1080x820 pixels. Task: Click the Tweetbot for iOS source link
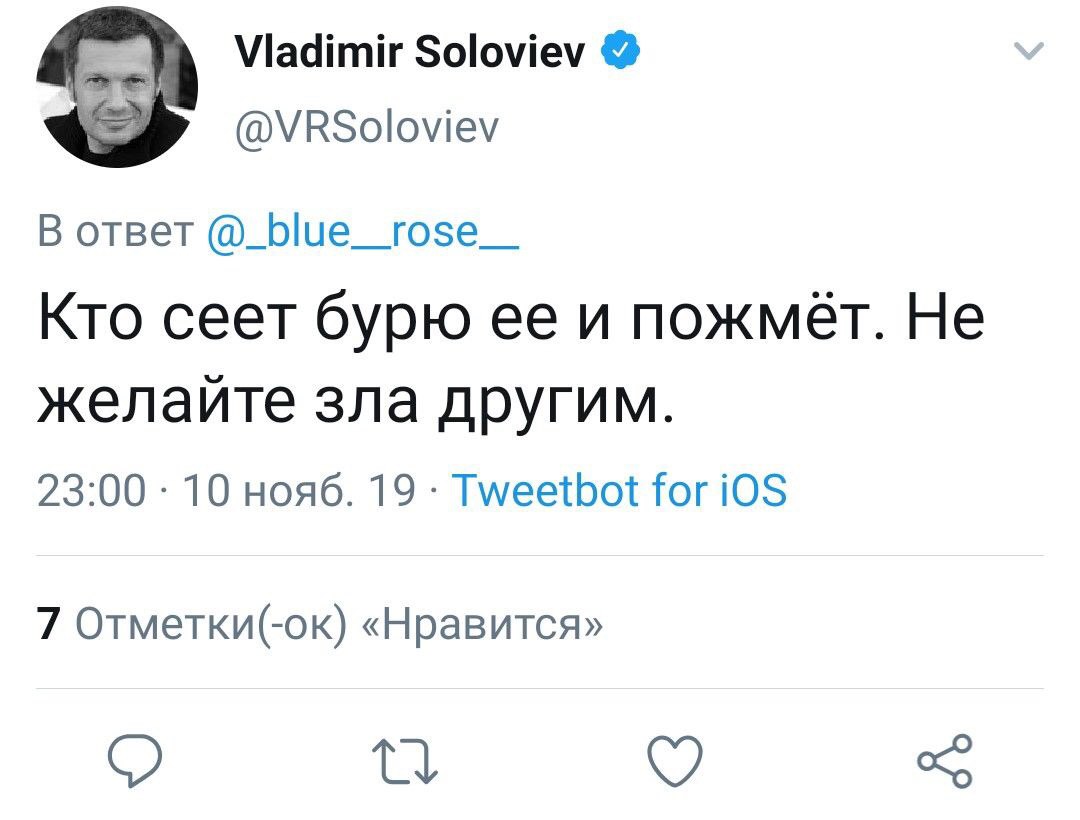coord(620,491)
